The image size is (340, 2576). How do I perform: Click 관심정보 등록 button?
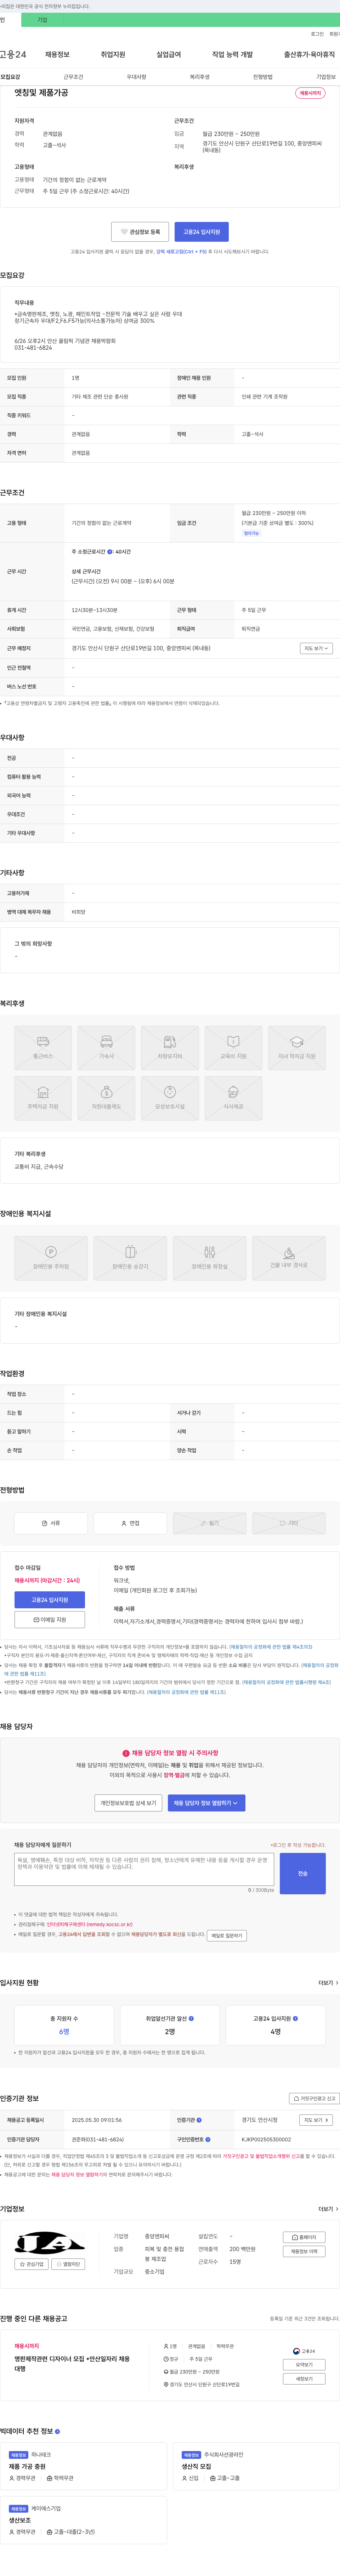140,232
